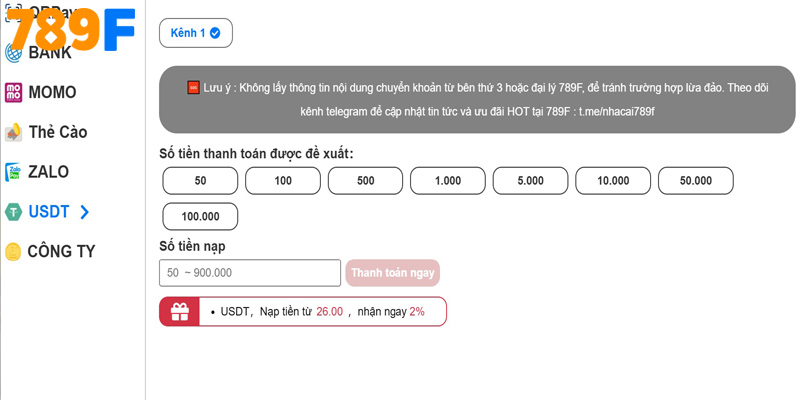Choose the 50 suggested amount
The height and width of the screenshot is (400, 800).
pos(200,181)
